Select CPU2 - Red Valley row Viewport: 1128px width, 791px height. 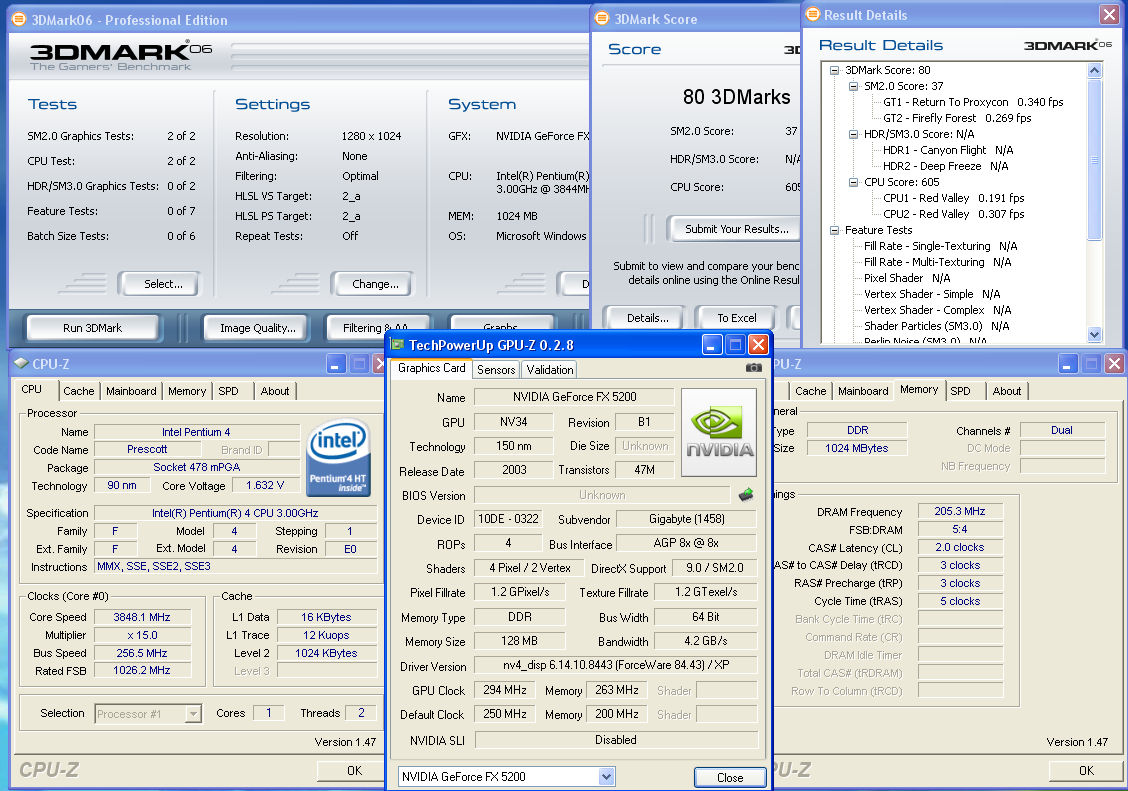click(x=953, y=214)
